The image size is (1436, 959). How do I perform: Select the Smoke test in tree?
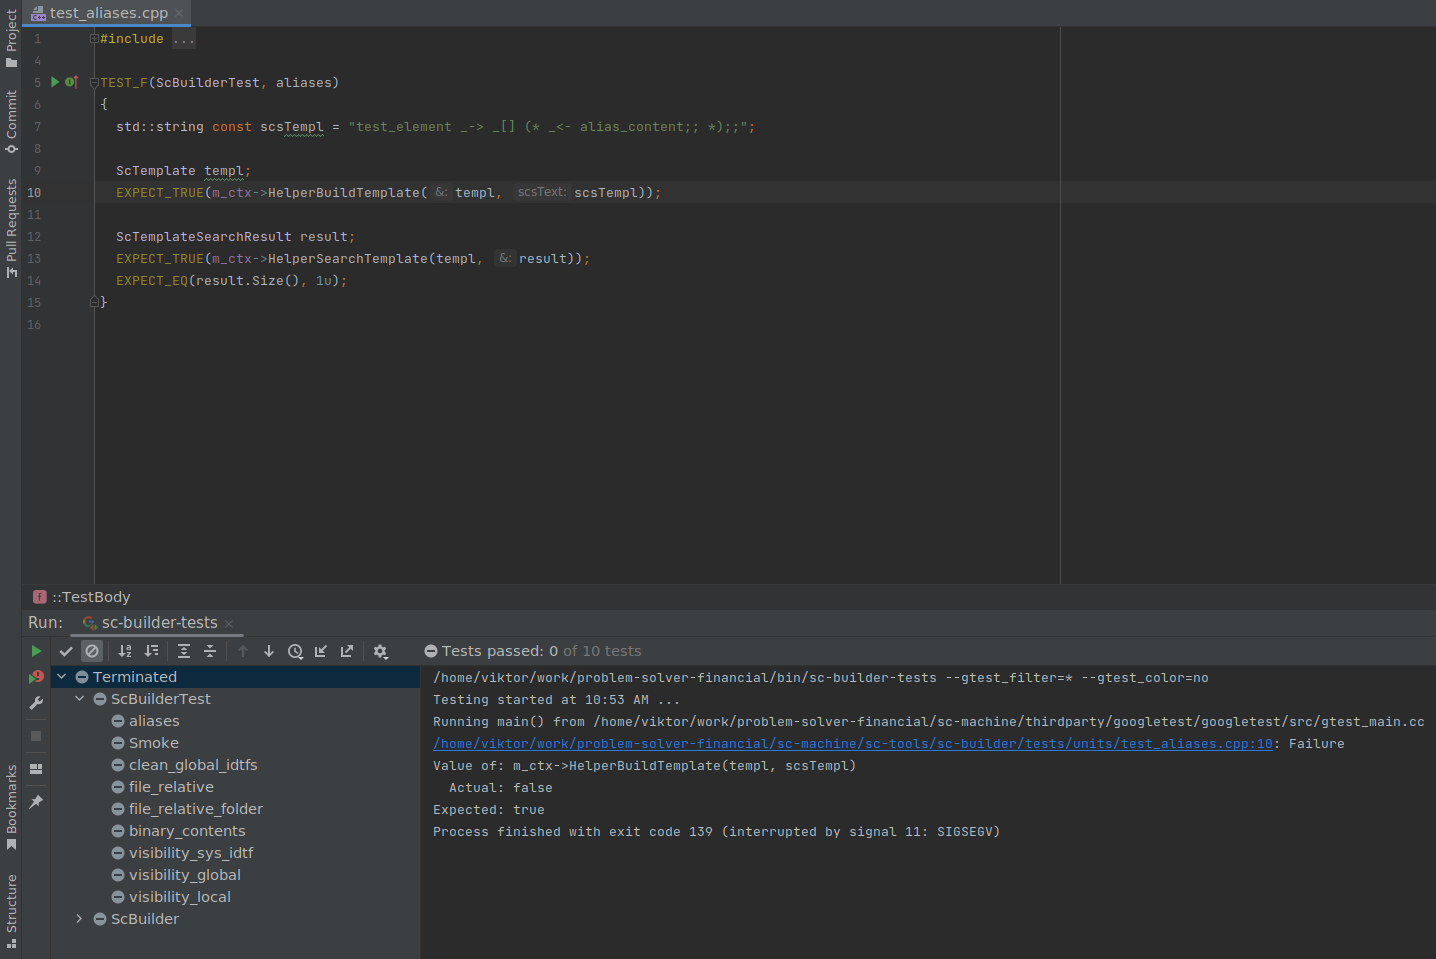tap(154, 743)
